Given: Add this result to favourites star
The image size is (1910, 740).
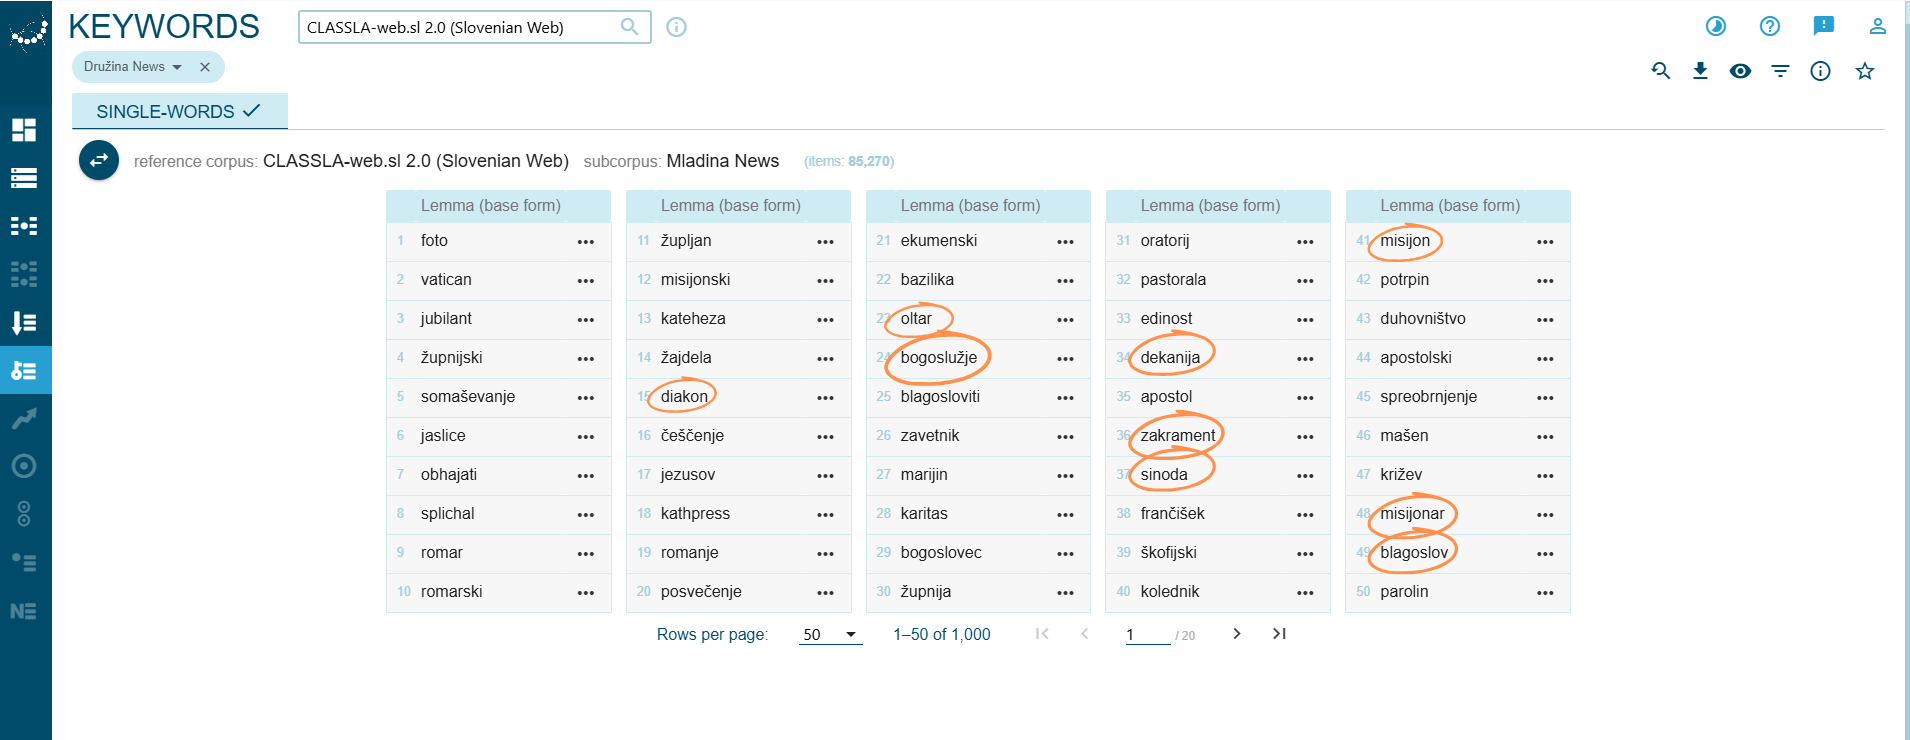Looking at the screenshot, I should 1865,71.
